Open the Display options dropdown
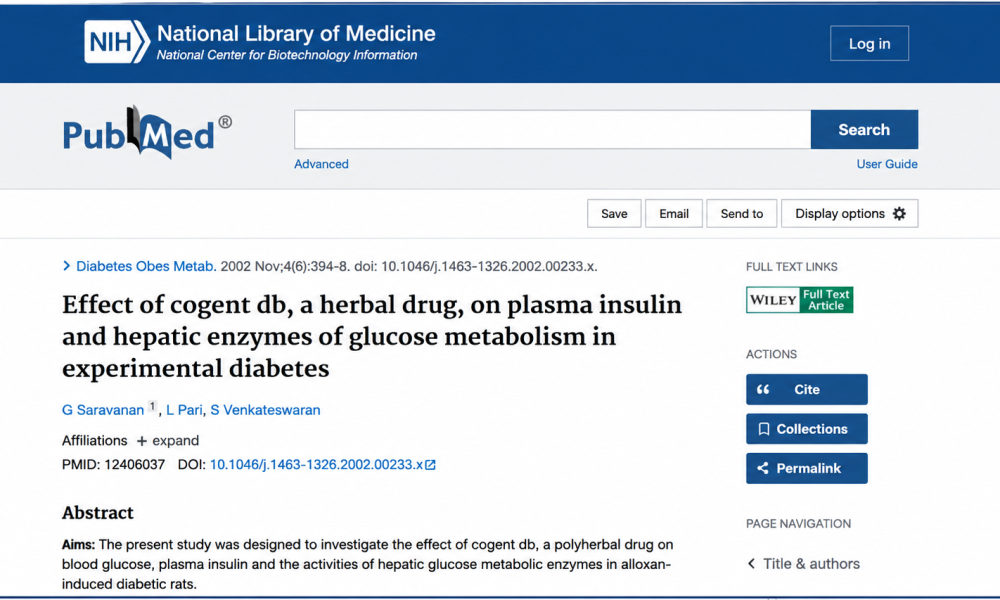This screenshot has width=1000, height=600. (x=849, y=214)
